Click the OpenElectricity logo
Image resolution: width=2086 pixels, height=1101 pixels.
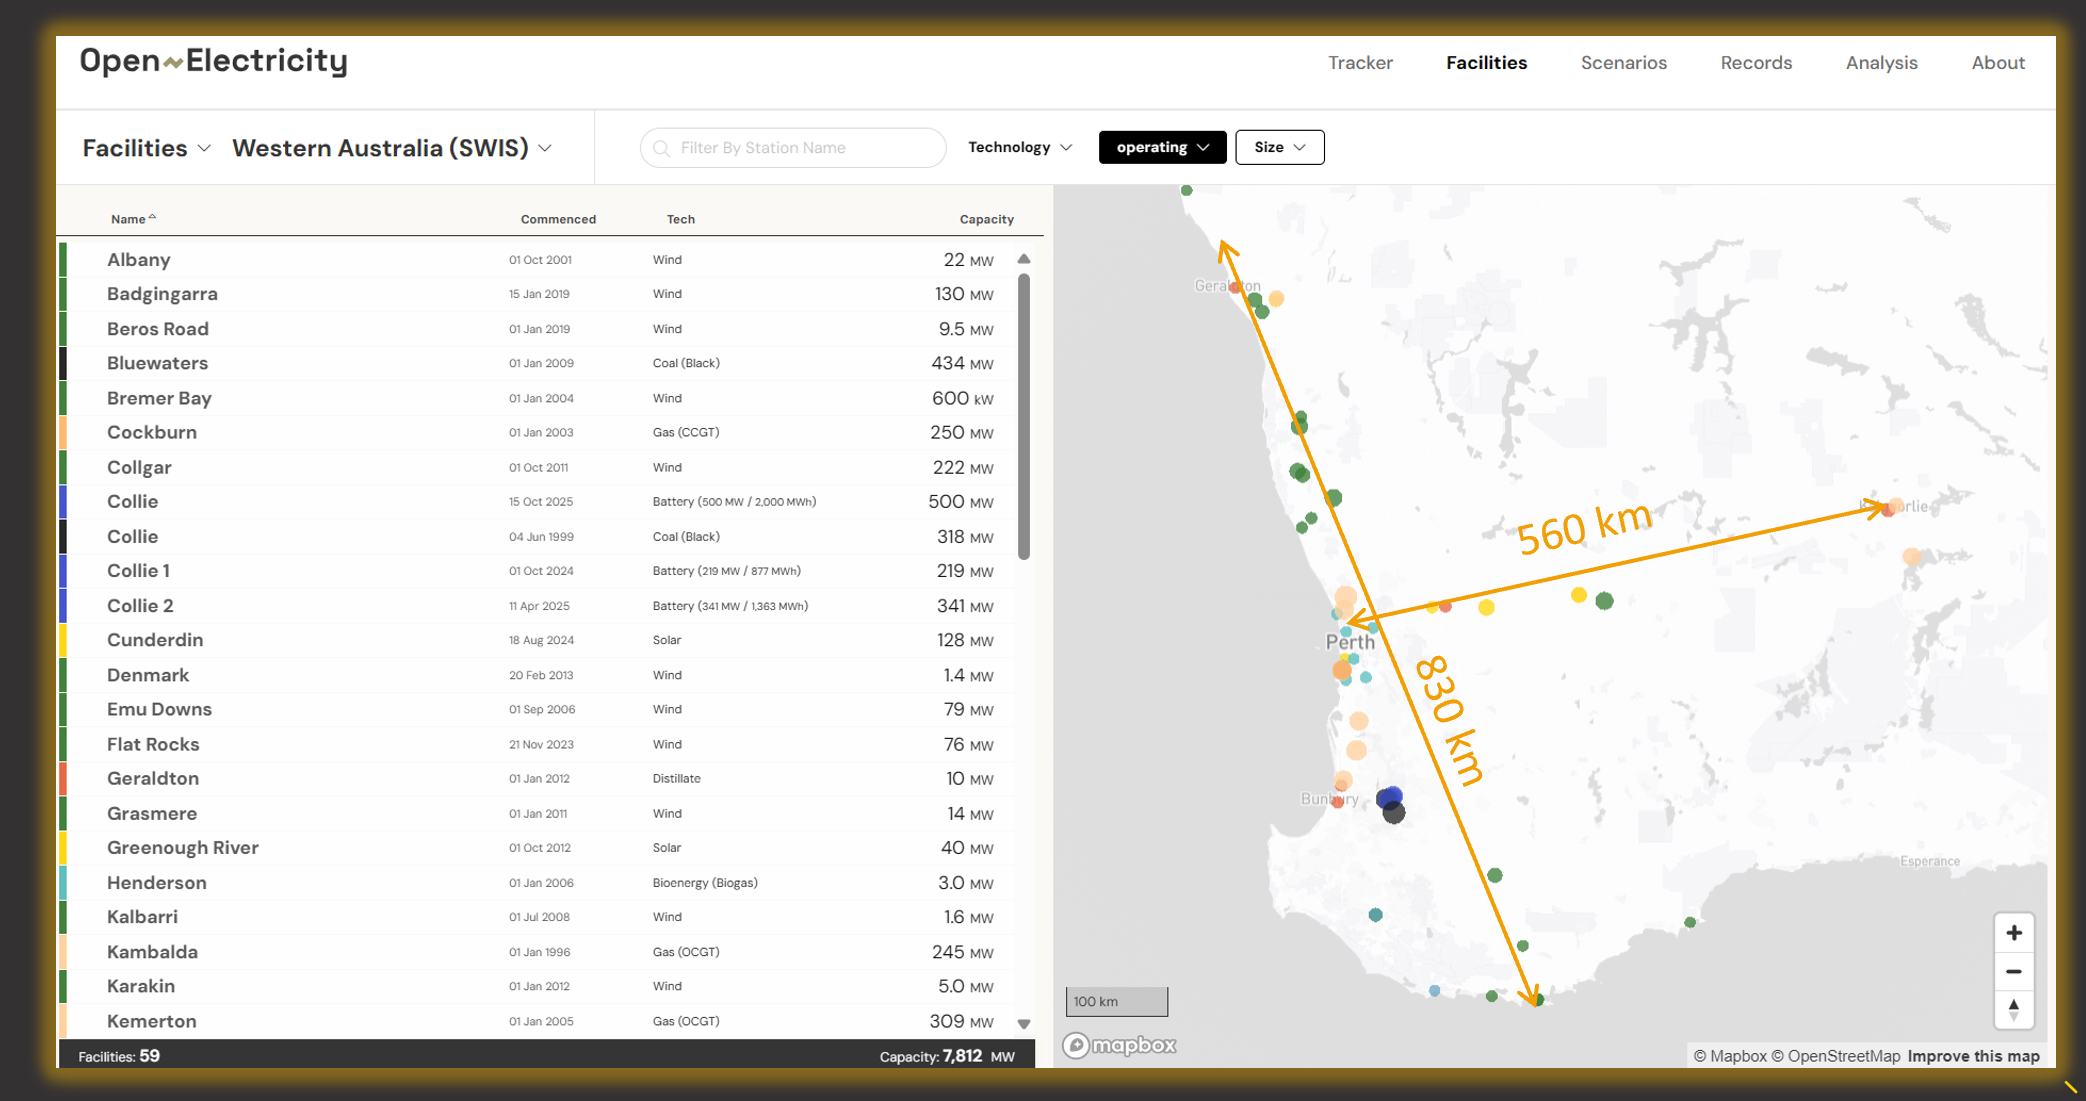pyautogui.click(x=213, y=61)
